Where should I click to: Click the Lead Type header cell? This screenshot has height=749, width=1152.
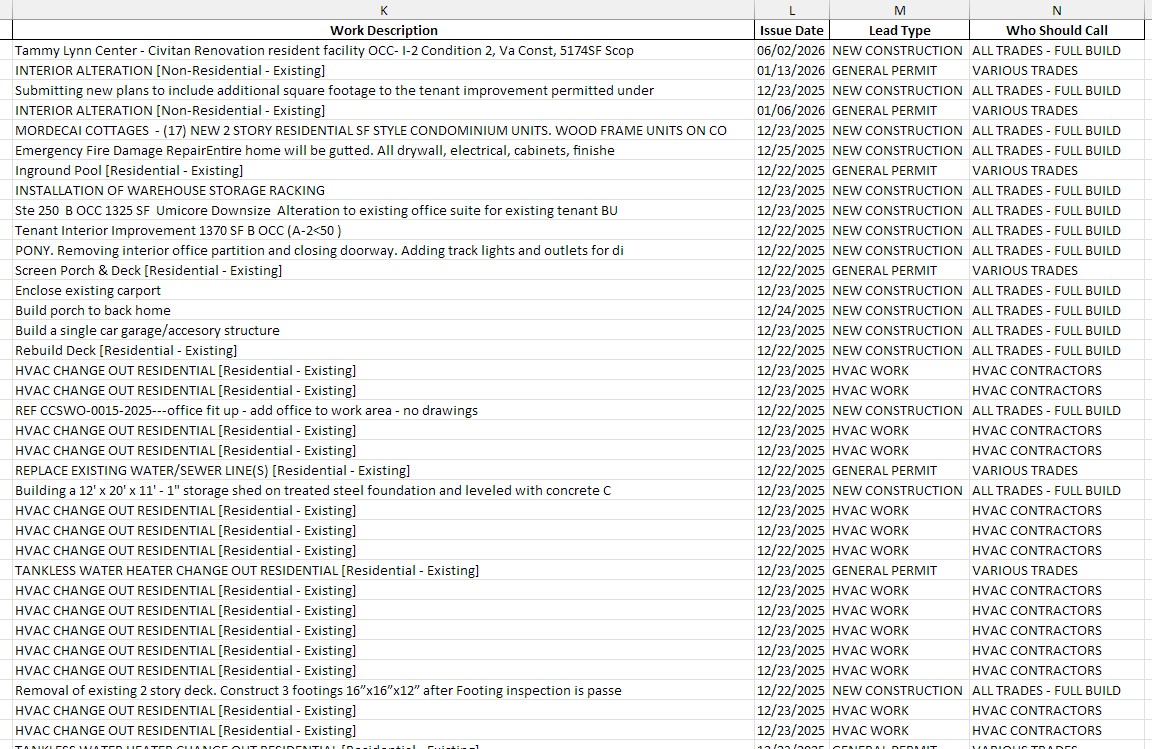[897, 30]
